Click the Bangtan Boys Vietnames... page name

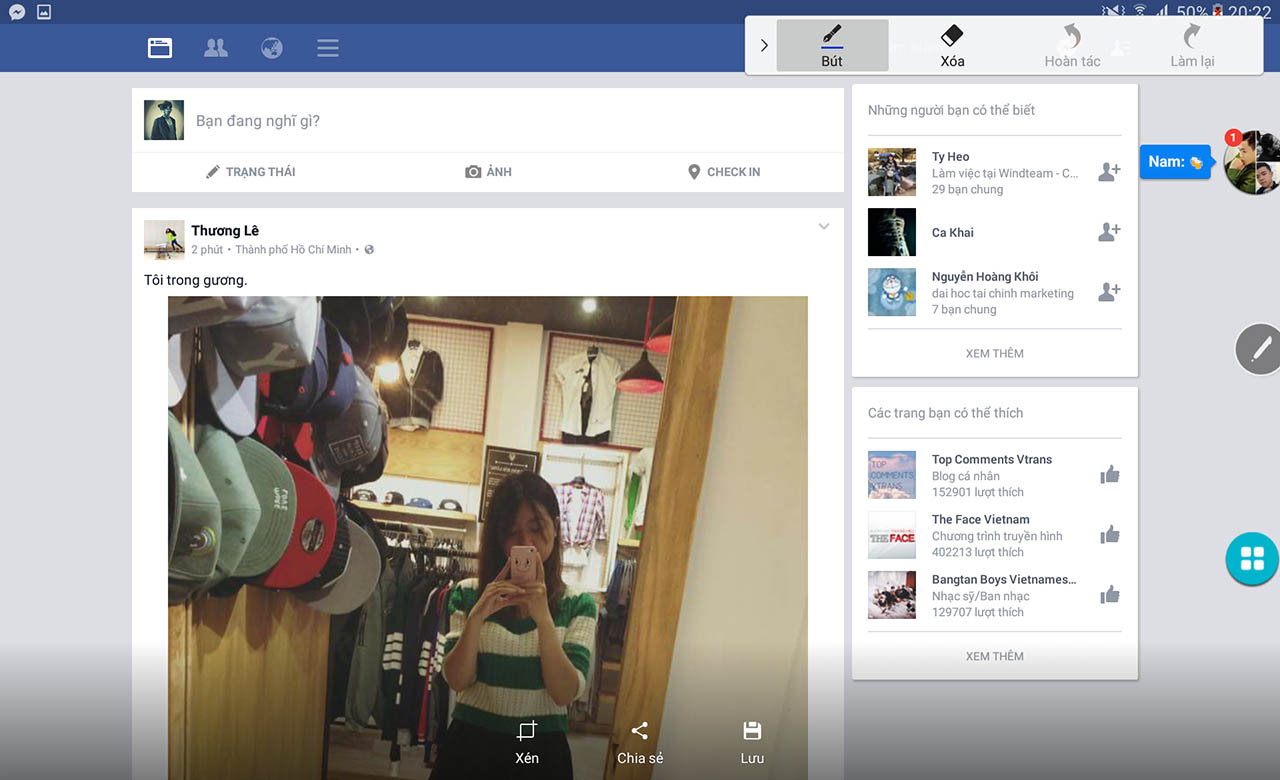pyautogui.click(x=1004, y=580)
